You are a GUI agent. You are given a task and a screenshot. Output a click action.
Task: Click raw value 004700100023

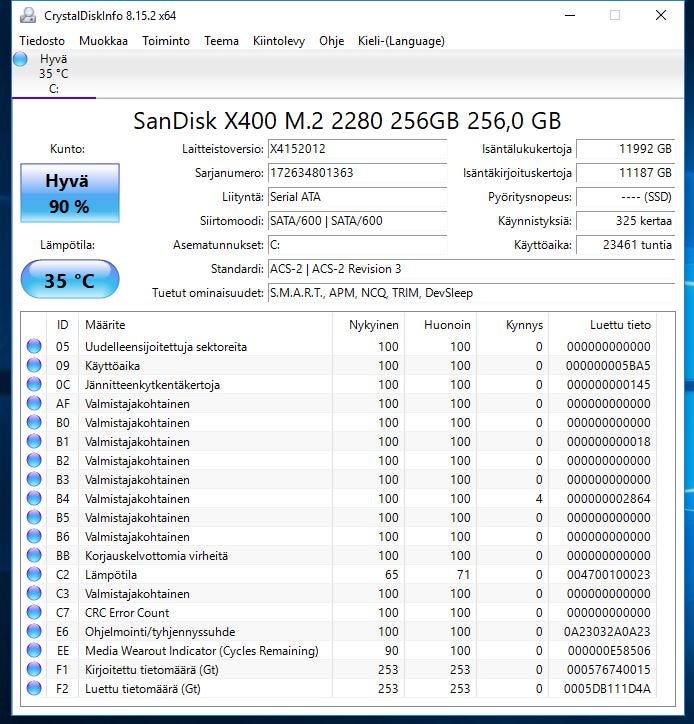pos(608,574)
